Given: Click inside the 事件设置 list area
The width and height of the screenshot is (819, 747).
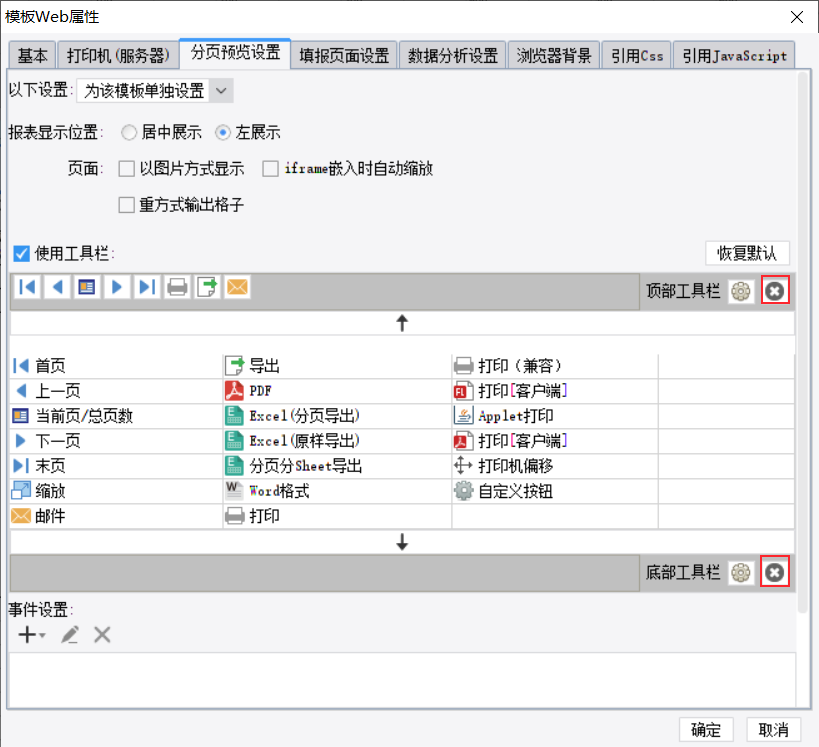Looking at the screenshot, I should (402, 679).
